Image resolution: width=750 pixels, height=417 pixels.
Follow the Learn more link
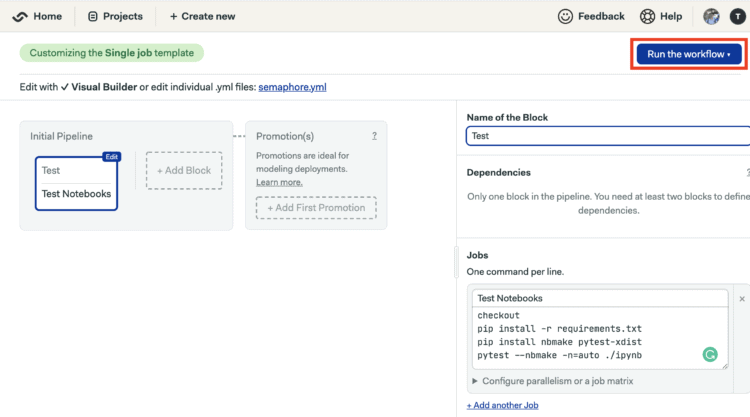pos(279,182)
